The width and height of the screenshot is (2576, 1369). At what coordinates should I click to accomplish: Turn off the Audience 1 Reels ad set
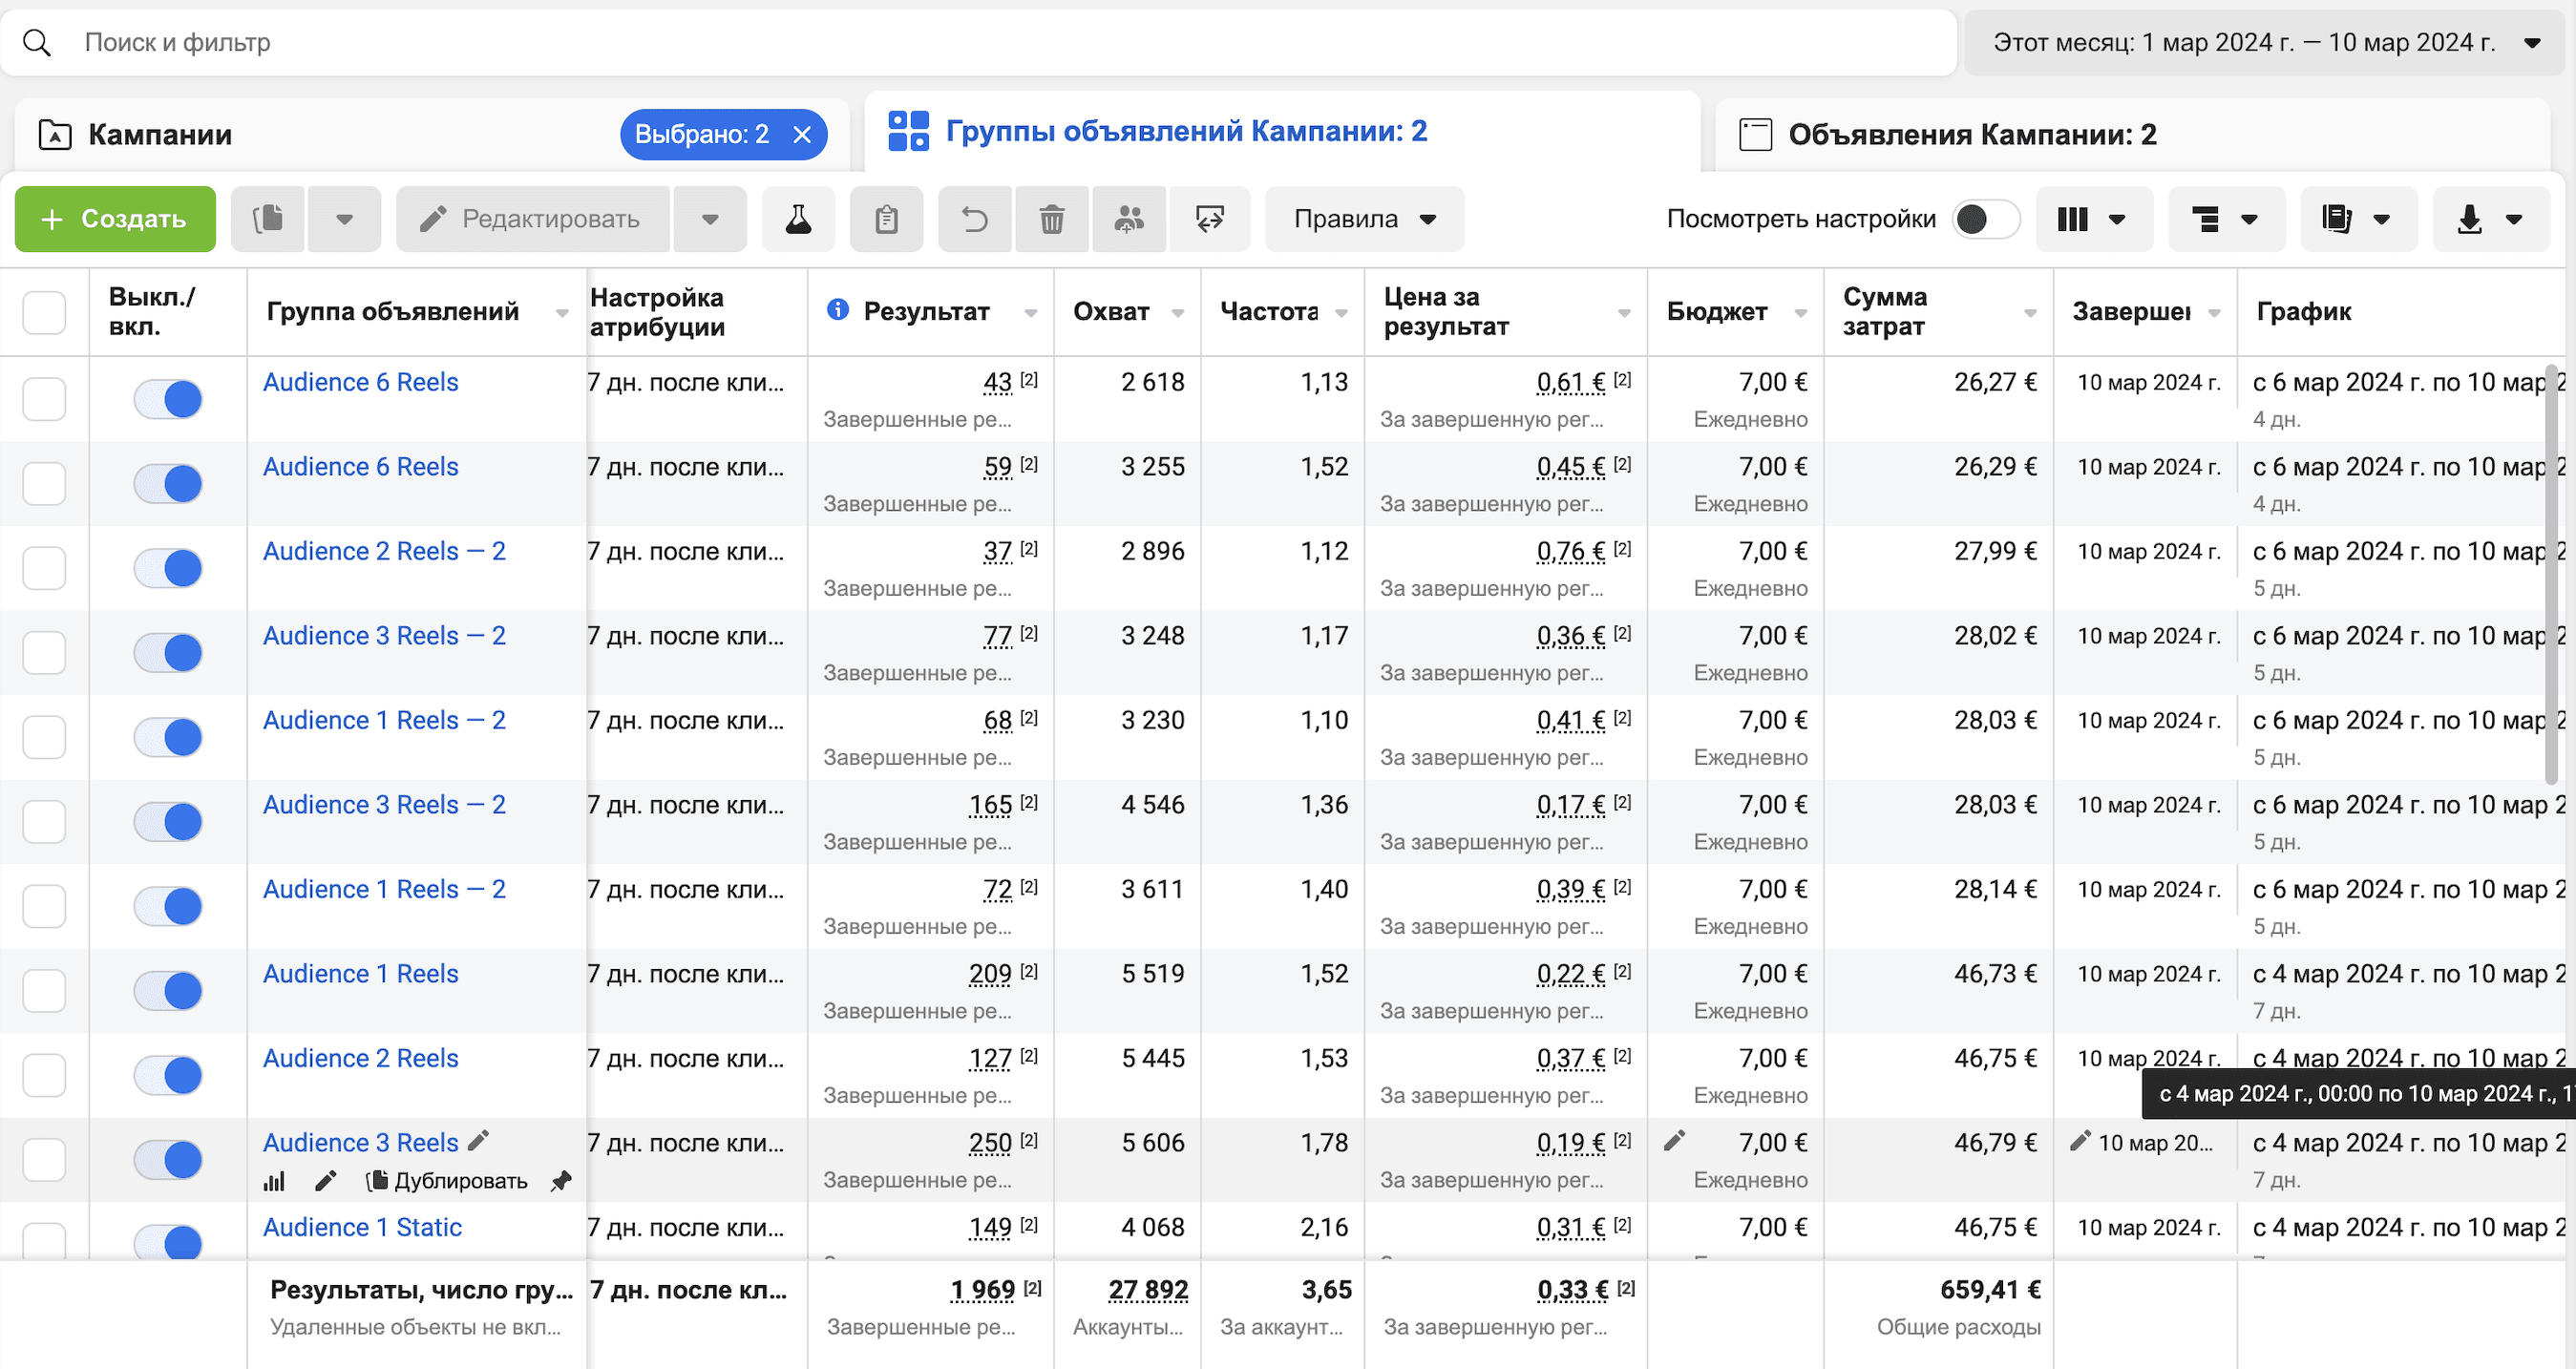tap(168, 991)
